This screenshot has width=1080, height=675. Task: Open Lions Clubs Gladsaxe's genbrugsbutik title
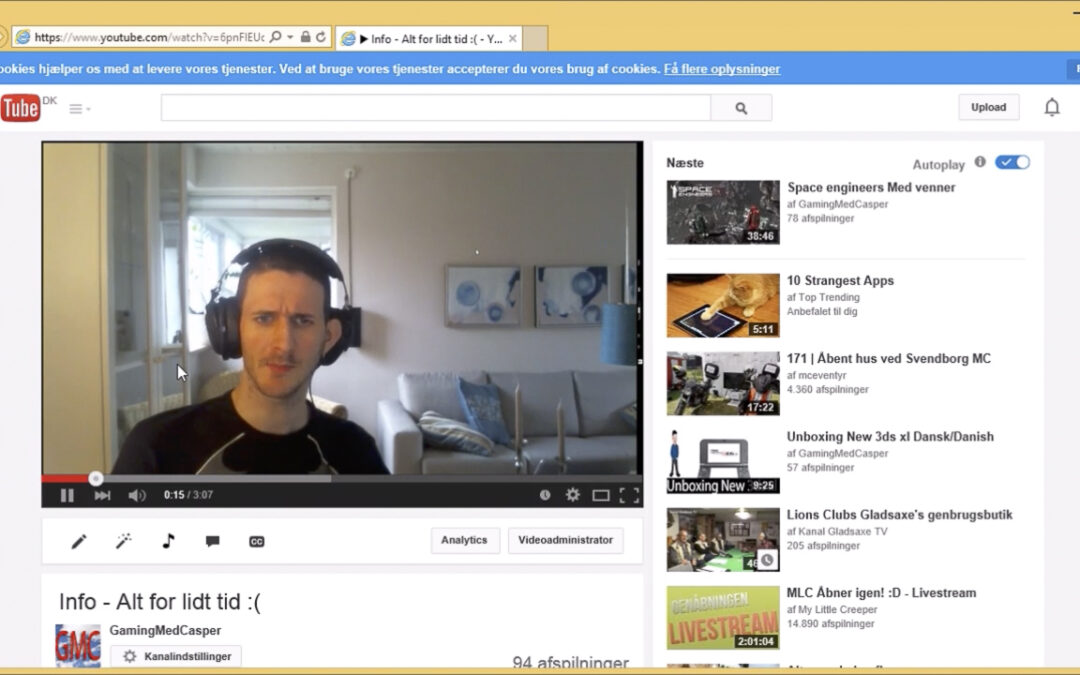pyautogui.click(x=900, y=515)
